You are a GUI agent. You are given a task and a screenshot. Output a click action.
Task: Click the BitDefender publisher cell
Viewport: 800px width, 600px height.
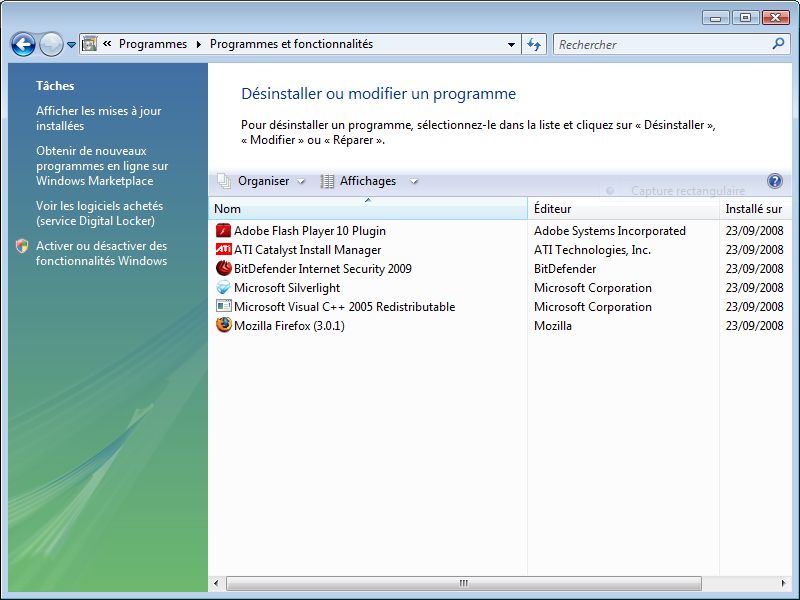[x=565, y=269]
